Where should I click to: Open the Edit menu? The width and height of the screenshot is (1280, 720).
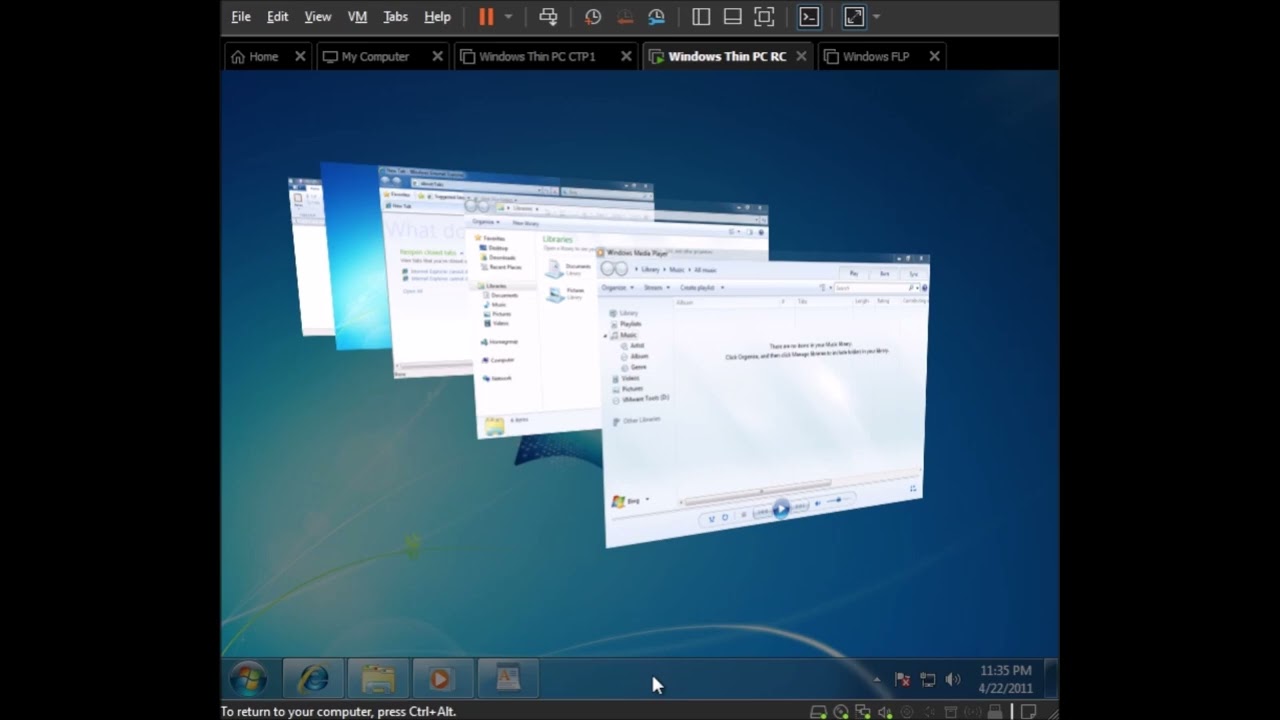[277, 17]
